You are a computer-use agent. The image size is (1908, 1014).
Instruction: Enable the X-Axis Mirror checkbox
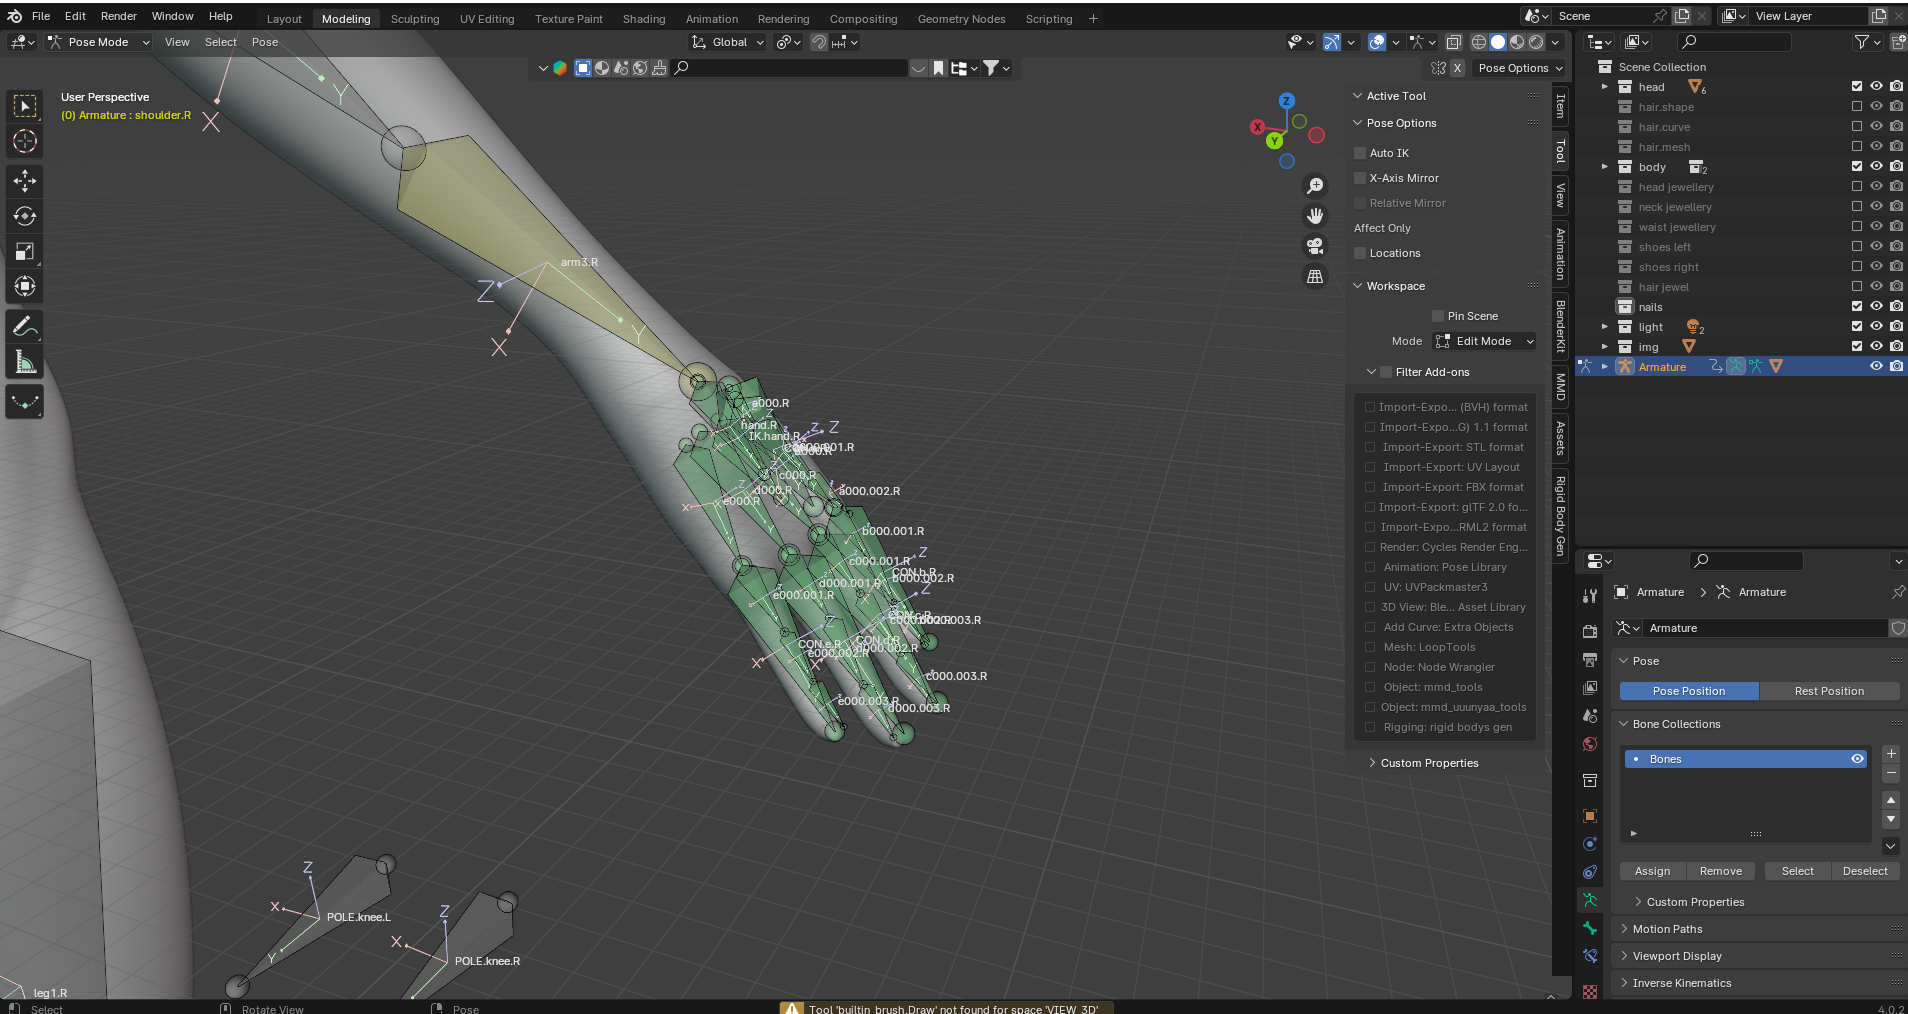tap(1360, 178)
